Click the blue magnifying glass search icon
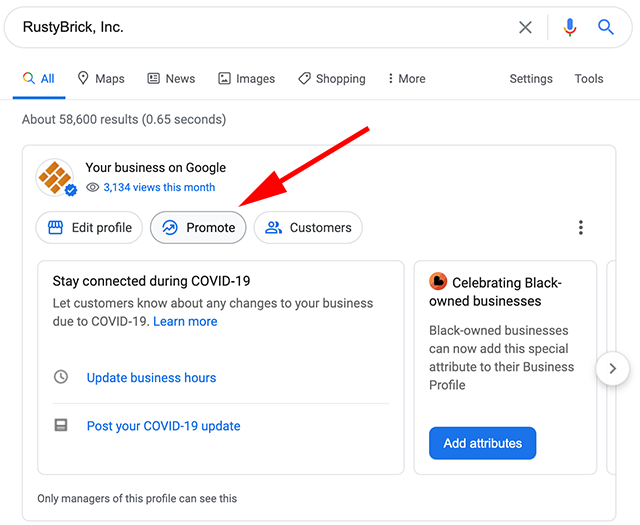640x525 pixels. 606,28
